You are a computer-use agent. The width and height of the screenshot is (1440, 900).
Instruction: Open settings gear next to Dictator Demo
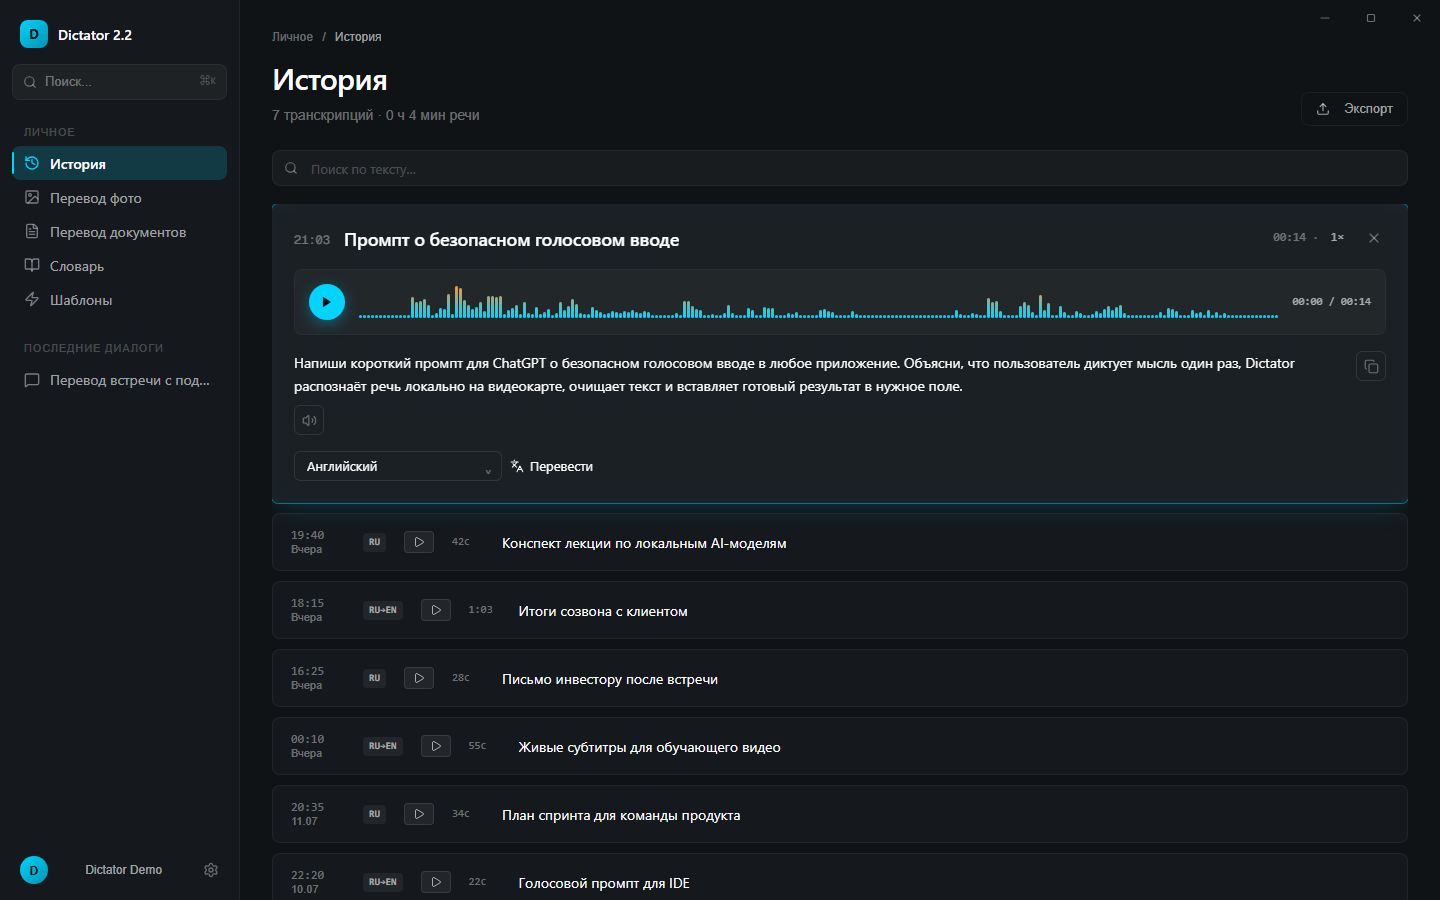(x=211, y=870)
